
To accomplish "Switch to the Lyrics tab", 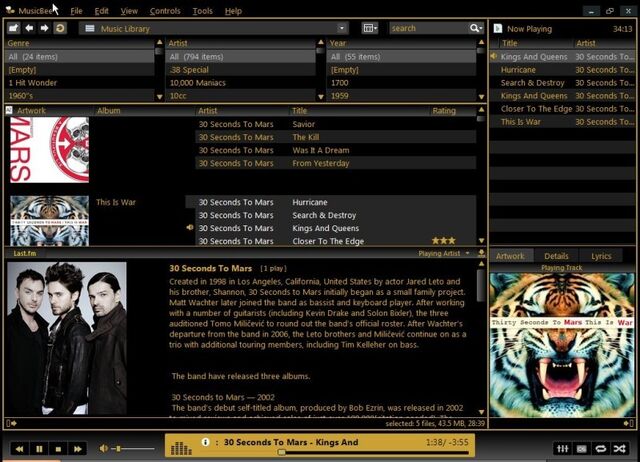I will click(x=601, y=256).
